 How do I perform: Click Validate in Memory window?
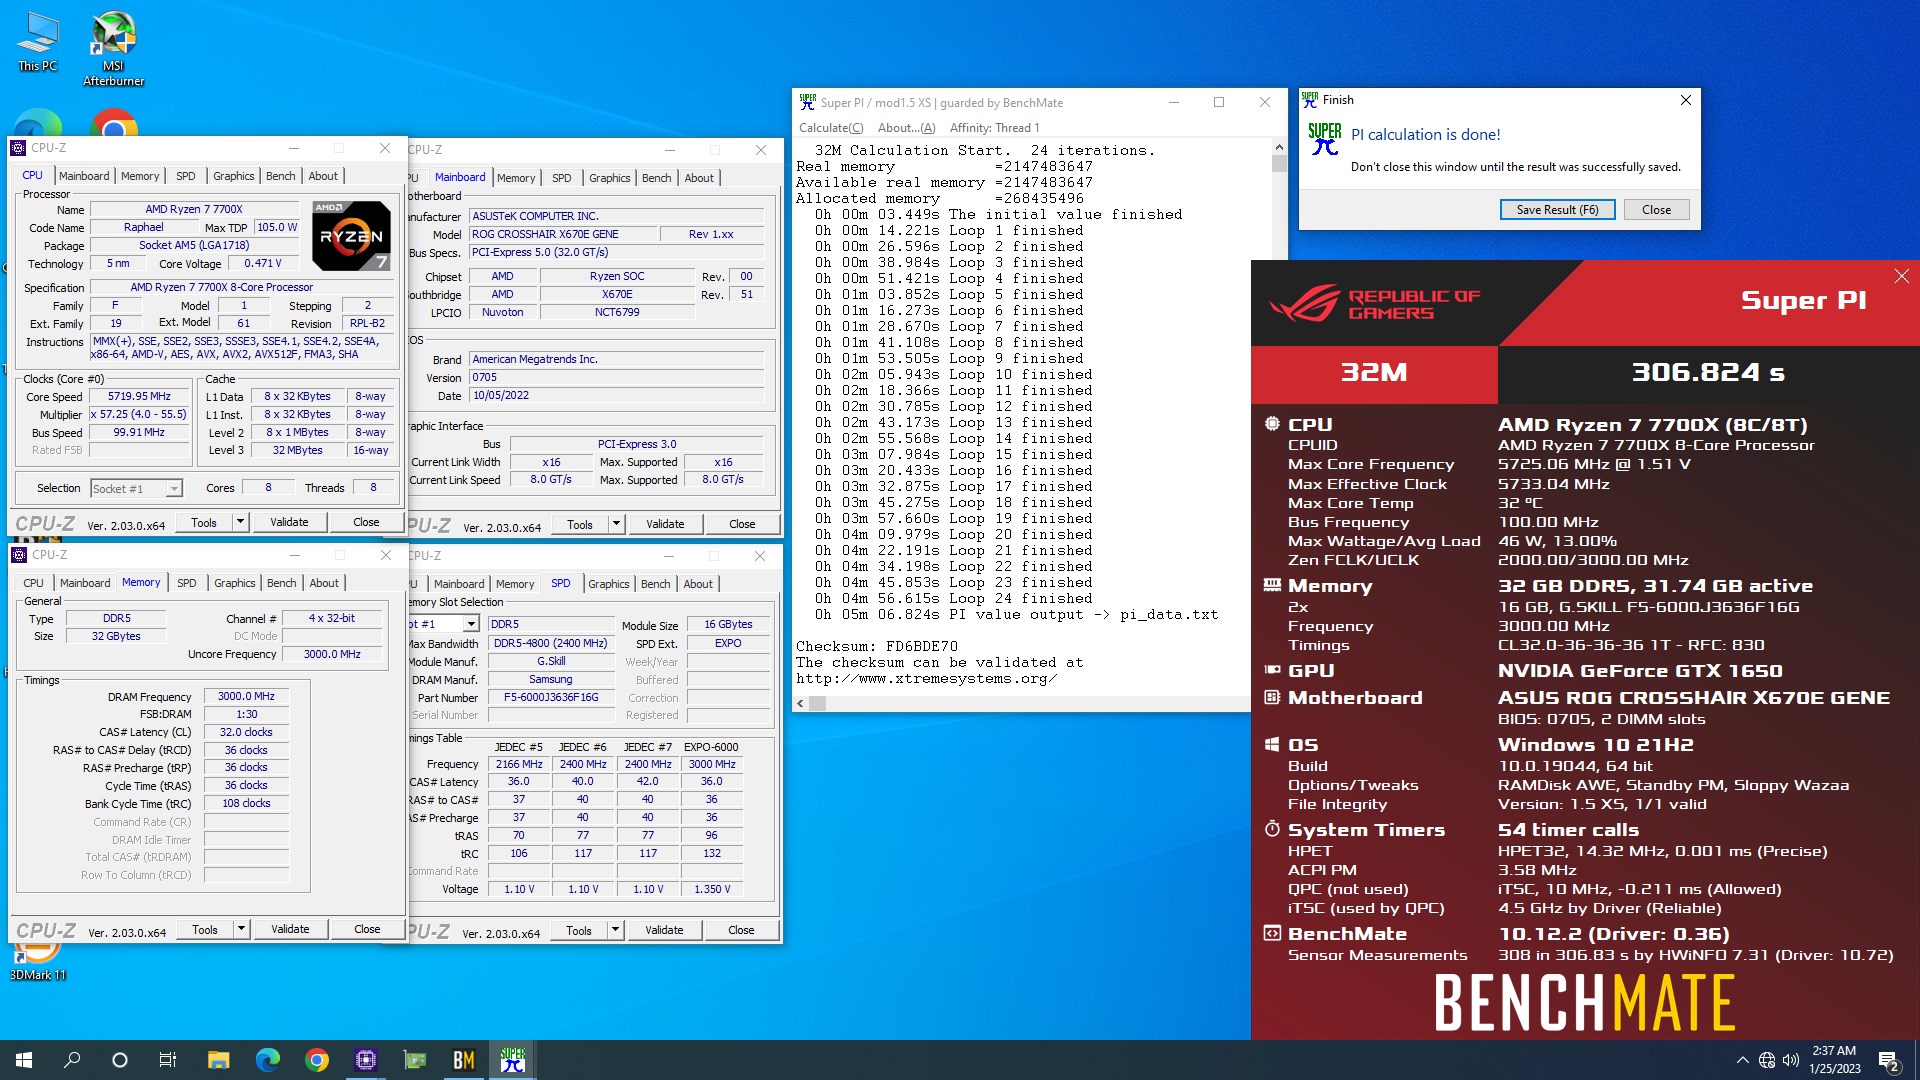point(290,929)
